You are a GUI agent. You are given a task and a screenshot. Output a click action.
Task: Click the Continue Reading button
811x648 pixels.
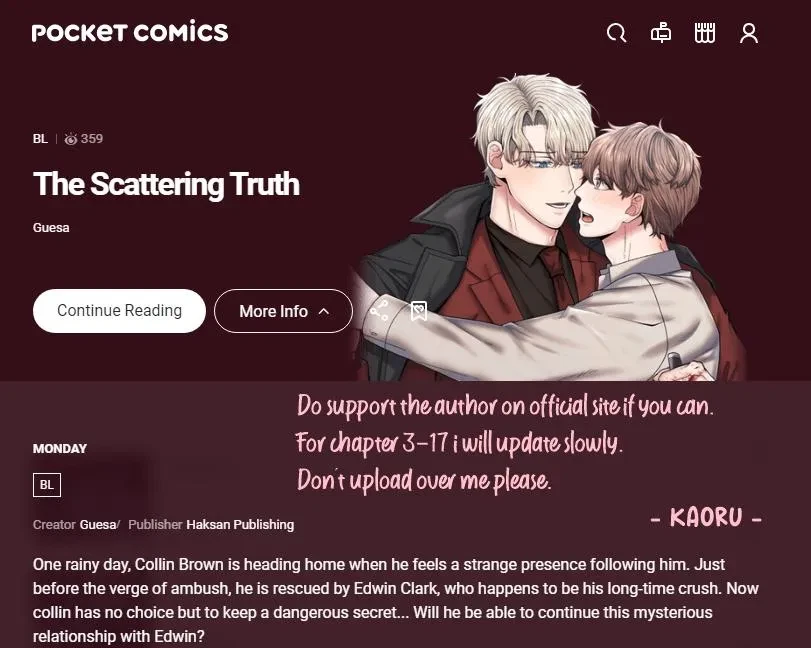(x=119, y=310)
